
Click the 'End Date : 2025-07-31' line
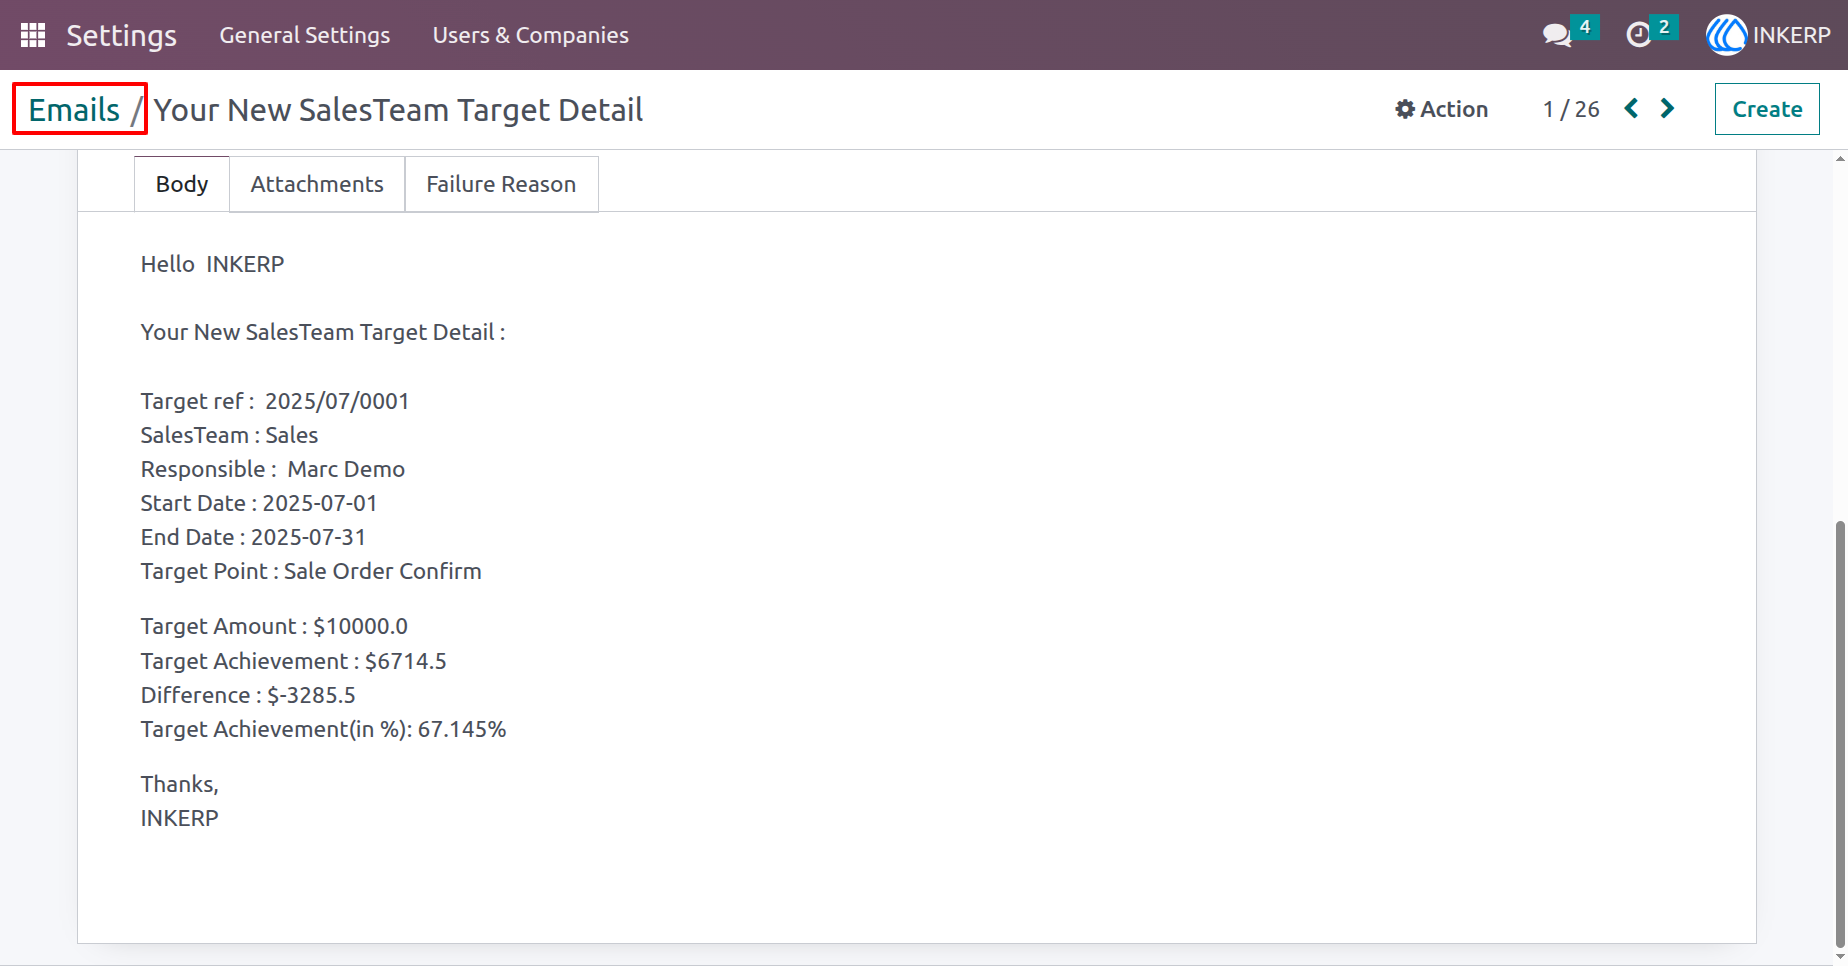tap(253, 537)
